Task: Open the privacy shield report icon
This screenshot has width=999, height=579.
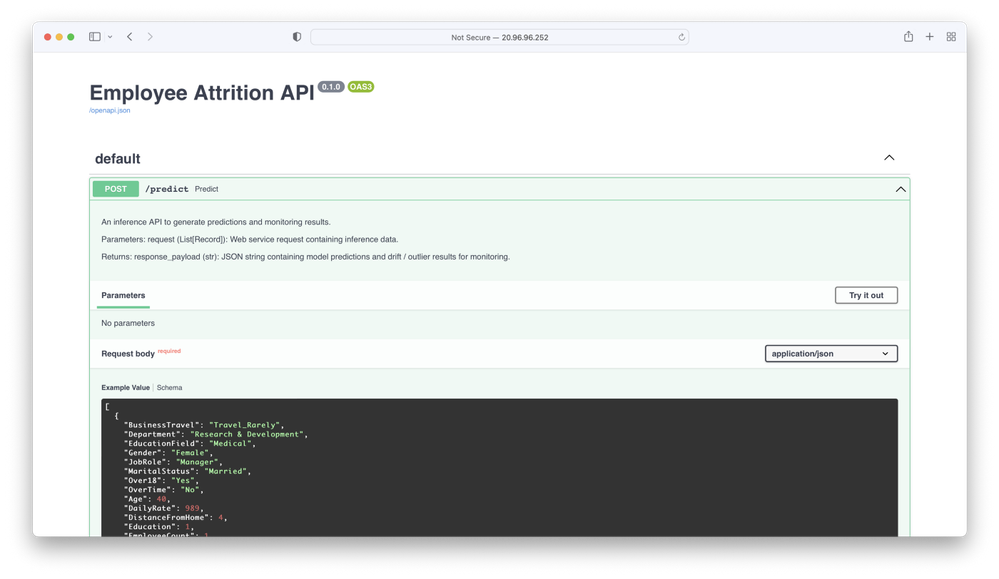Action: click(297, 37)
